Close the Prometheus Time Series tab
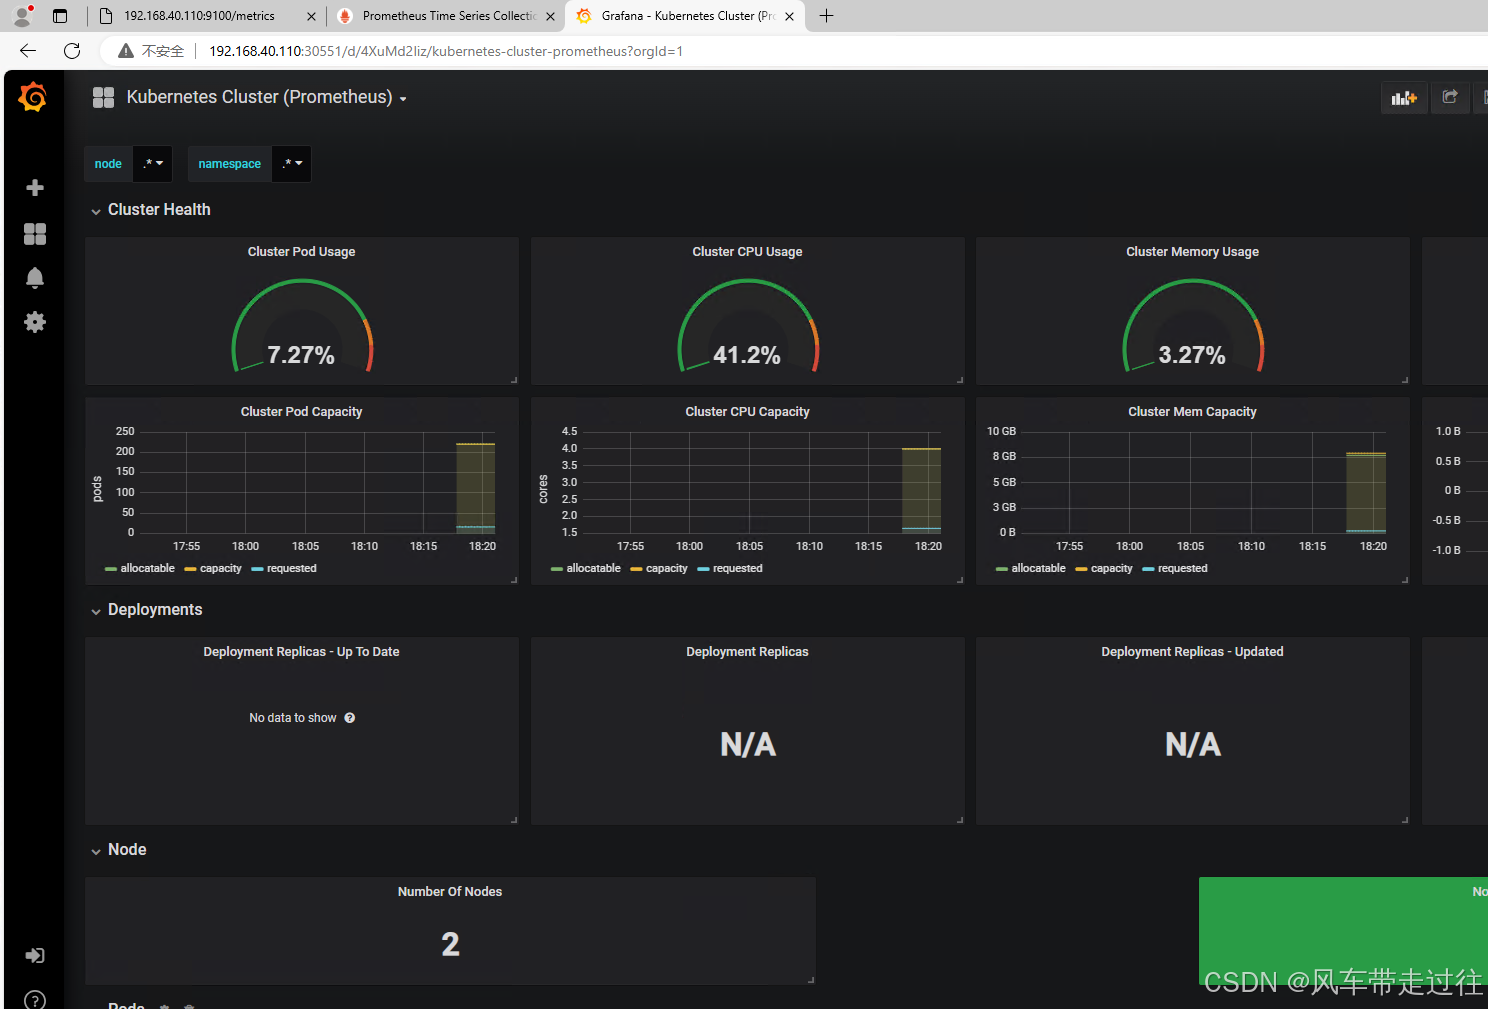This screenshot has width=1488, height=1009. [550, 16]
